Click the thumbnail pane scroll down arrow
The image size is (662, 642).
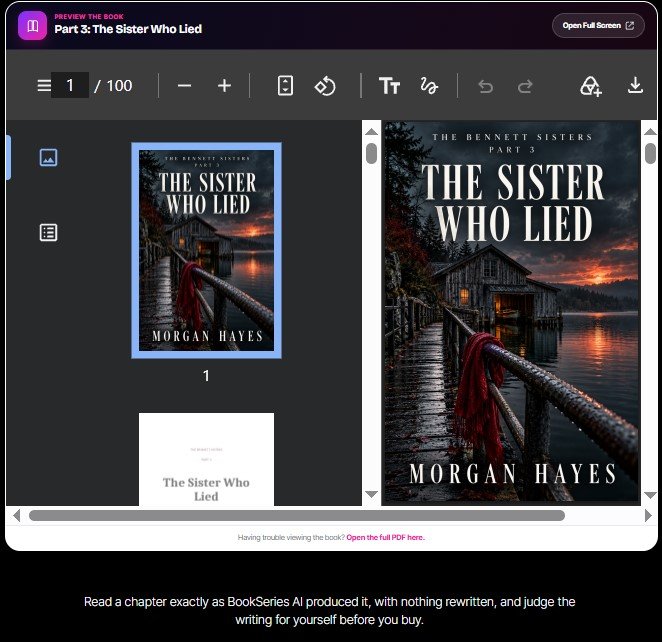pos(372,494)
